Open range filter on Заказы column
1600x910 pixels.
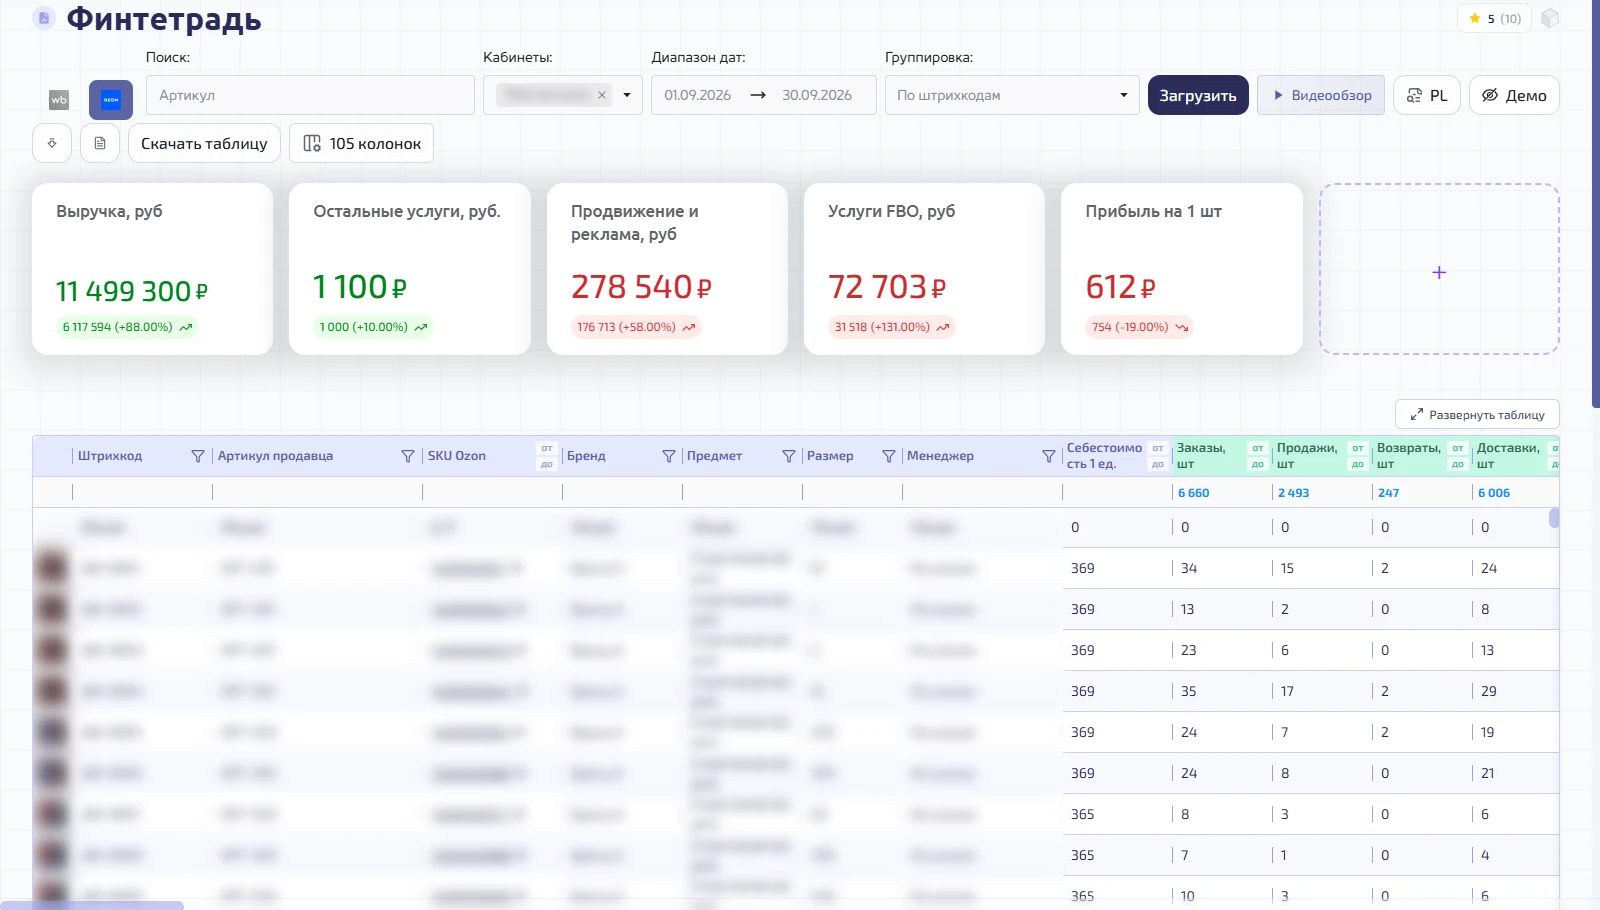point(1258,456)
